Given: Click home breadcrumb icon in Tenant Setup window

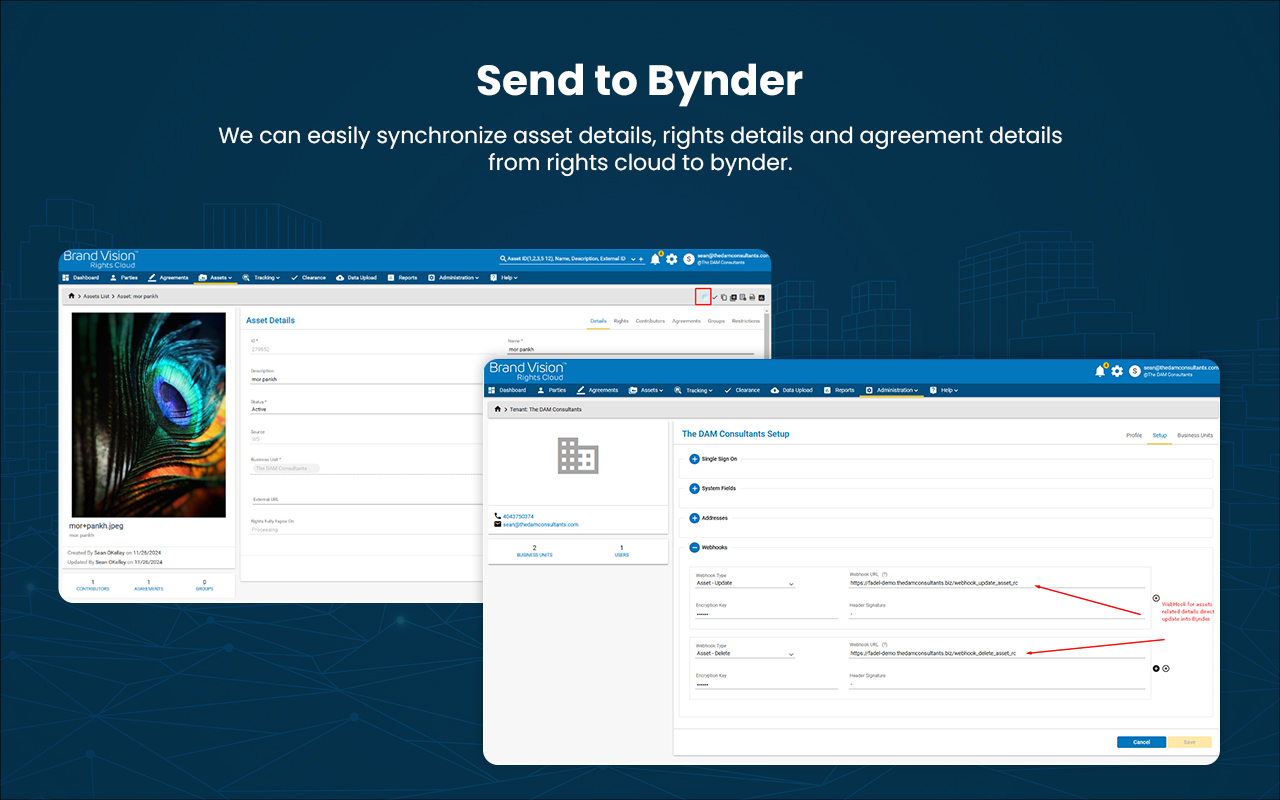Looking at the screenshot, I should 498,409.
